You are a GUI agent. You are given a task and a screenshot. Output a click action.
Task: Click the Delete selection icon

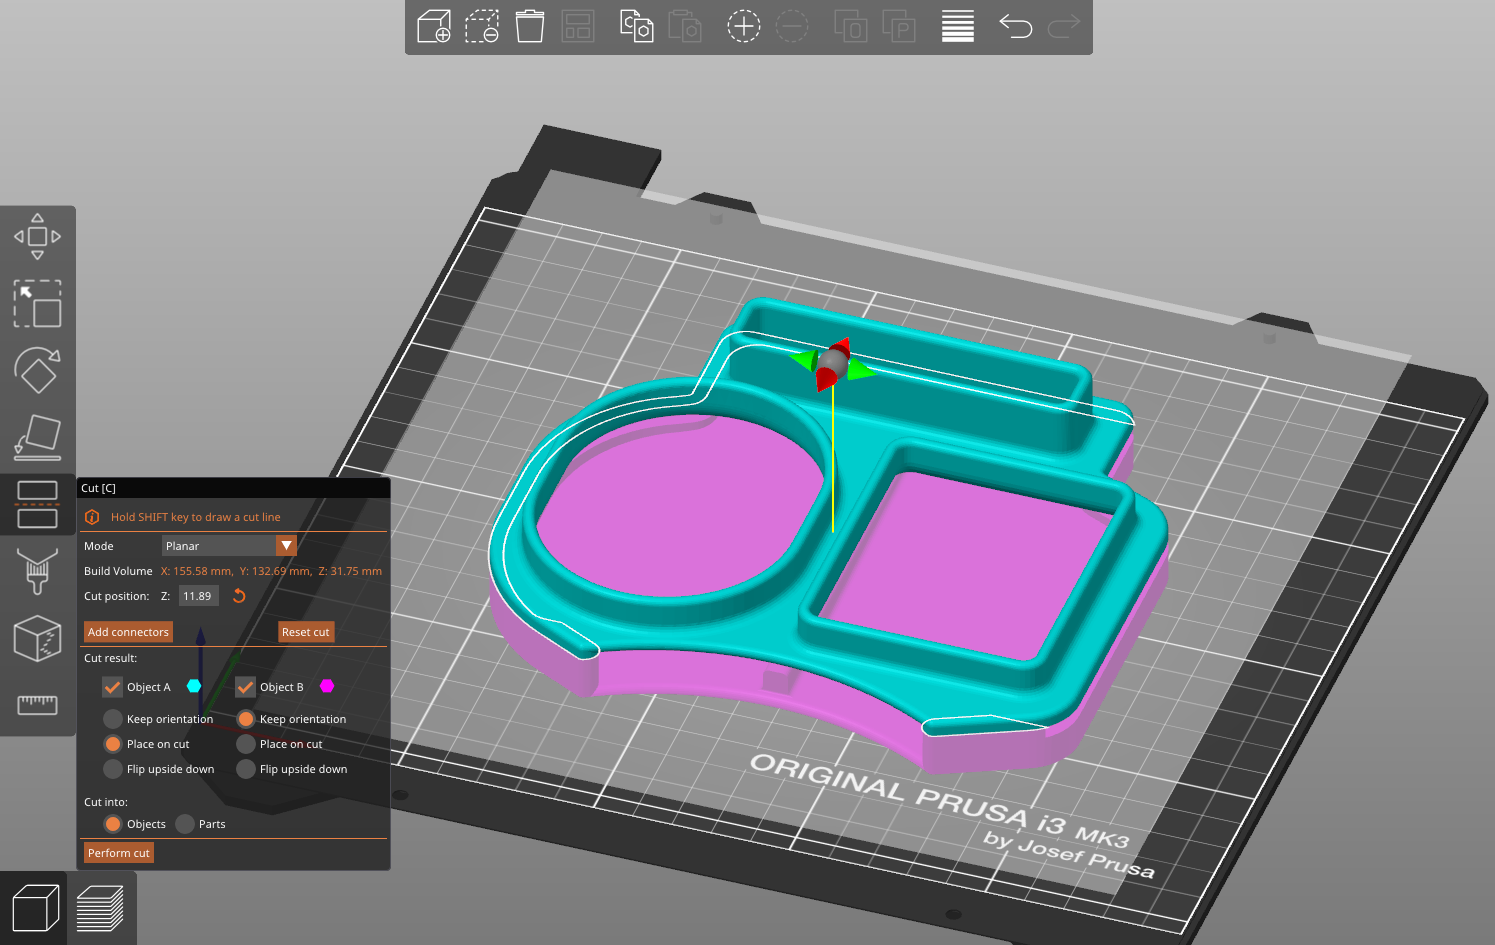pos(482,26)
